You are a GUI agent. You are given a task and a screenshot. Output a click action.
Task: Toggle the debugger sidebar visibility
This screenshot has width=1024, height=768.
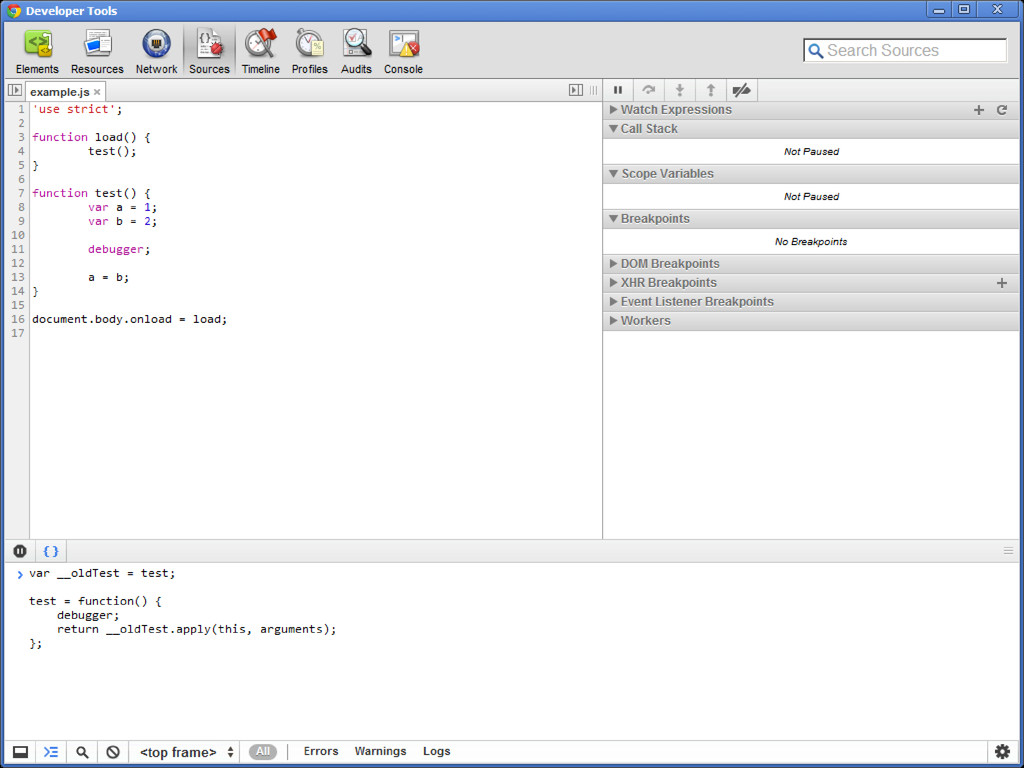(575, 90)
